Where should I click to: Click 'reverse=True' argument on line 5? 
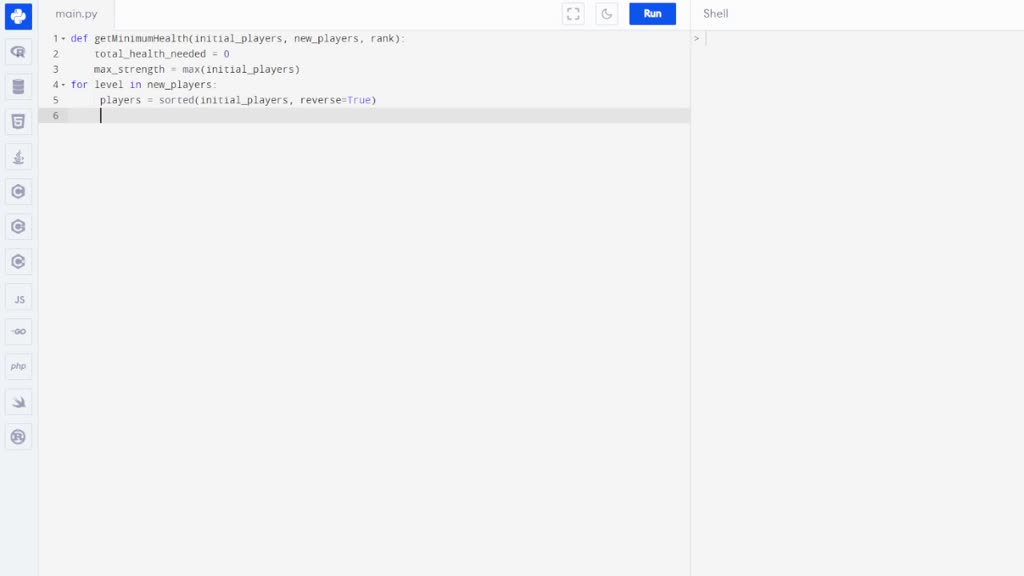click(336, 100)
